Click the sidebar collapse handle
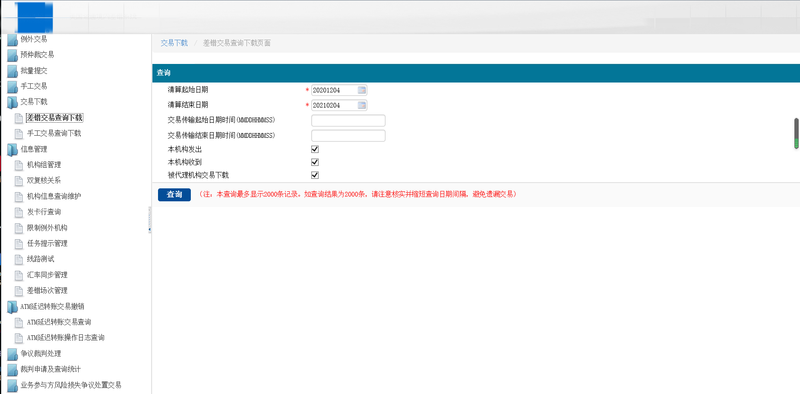This screenshot has width=800, height=394. [x=149, y=219]
